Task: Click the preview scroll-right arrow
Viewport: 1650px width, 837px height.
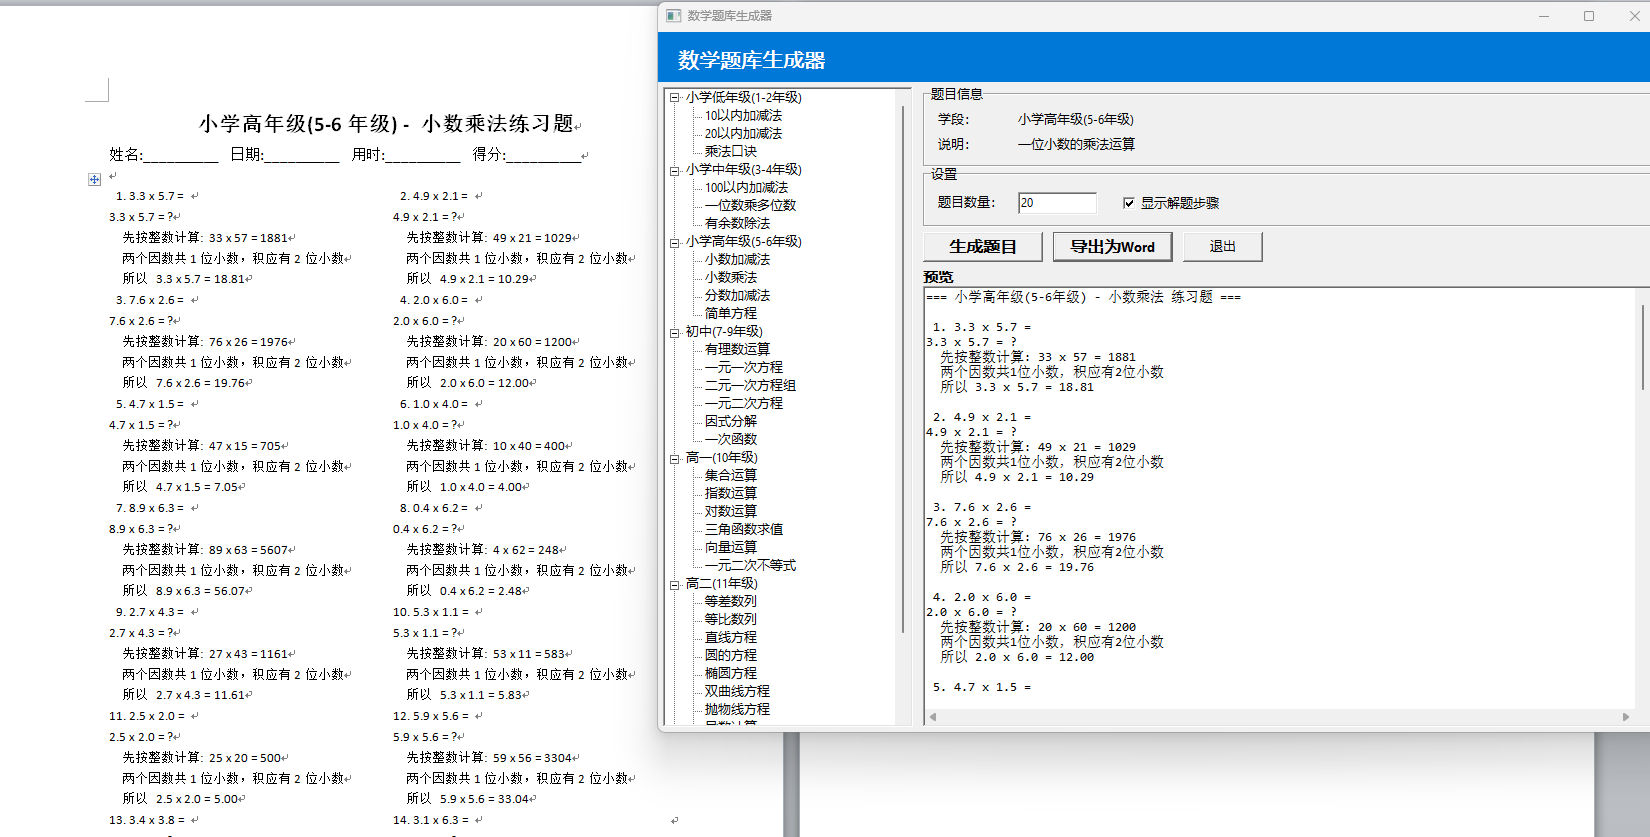Action: [1625, 717]
